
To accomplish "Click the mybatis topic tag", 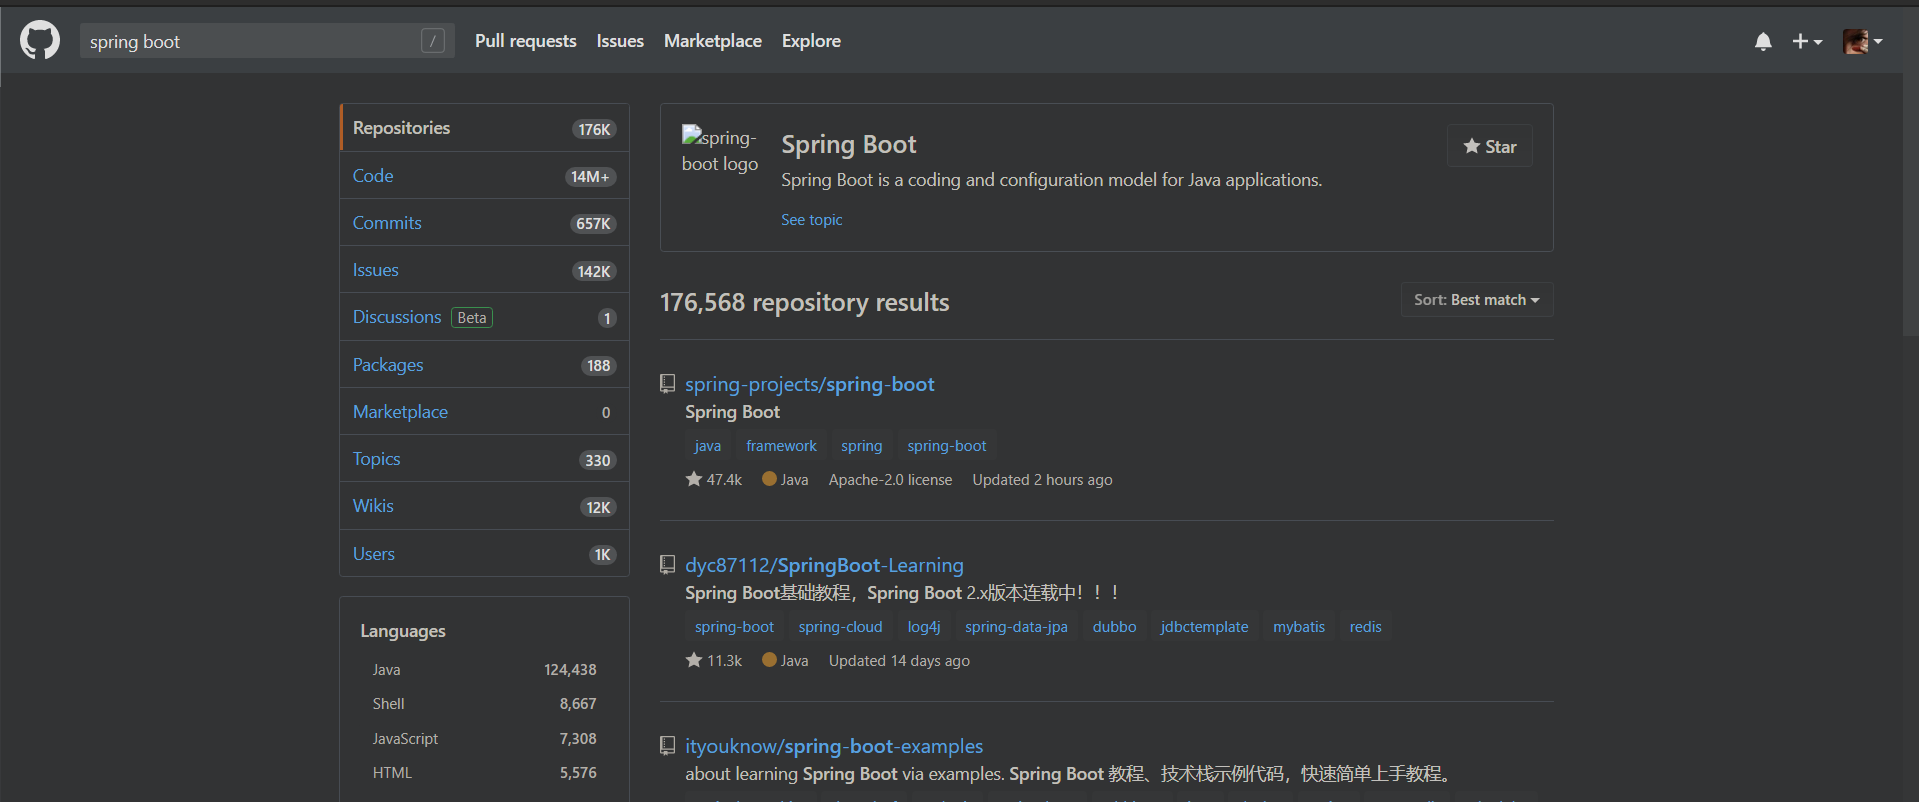I will [1299, 627].
